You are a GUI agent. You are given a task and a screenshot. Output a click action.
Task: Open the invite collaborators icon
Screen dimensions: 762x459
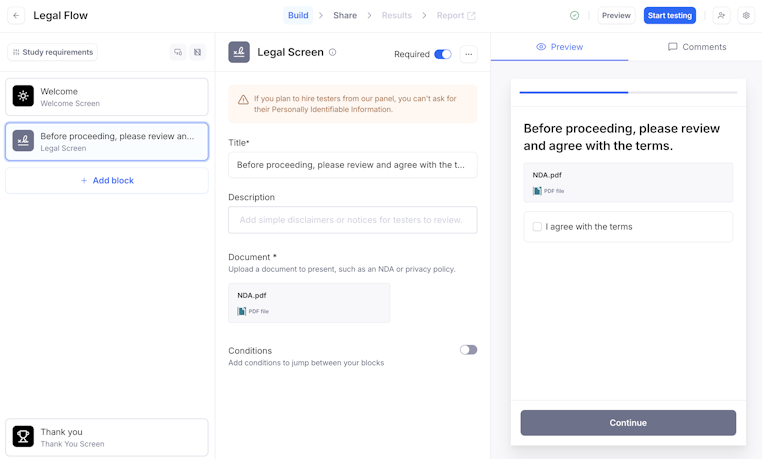click(721, 16)
